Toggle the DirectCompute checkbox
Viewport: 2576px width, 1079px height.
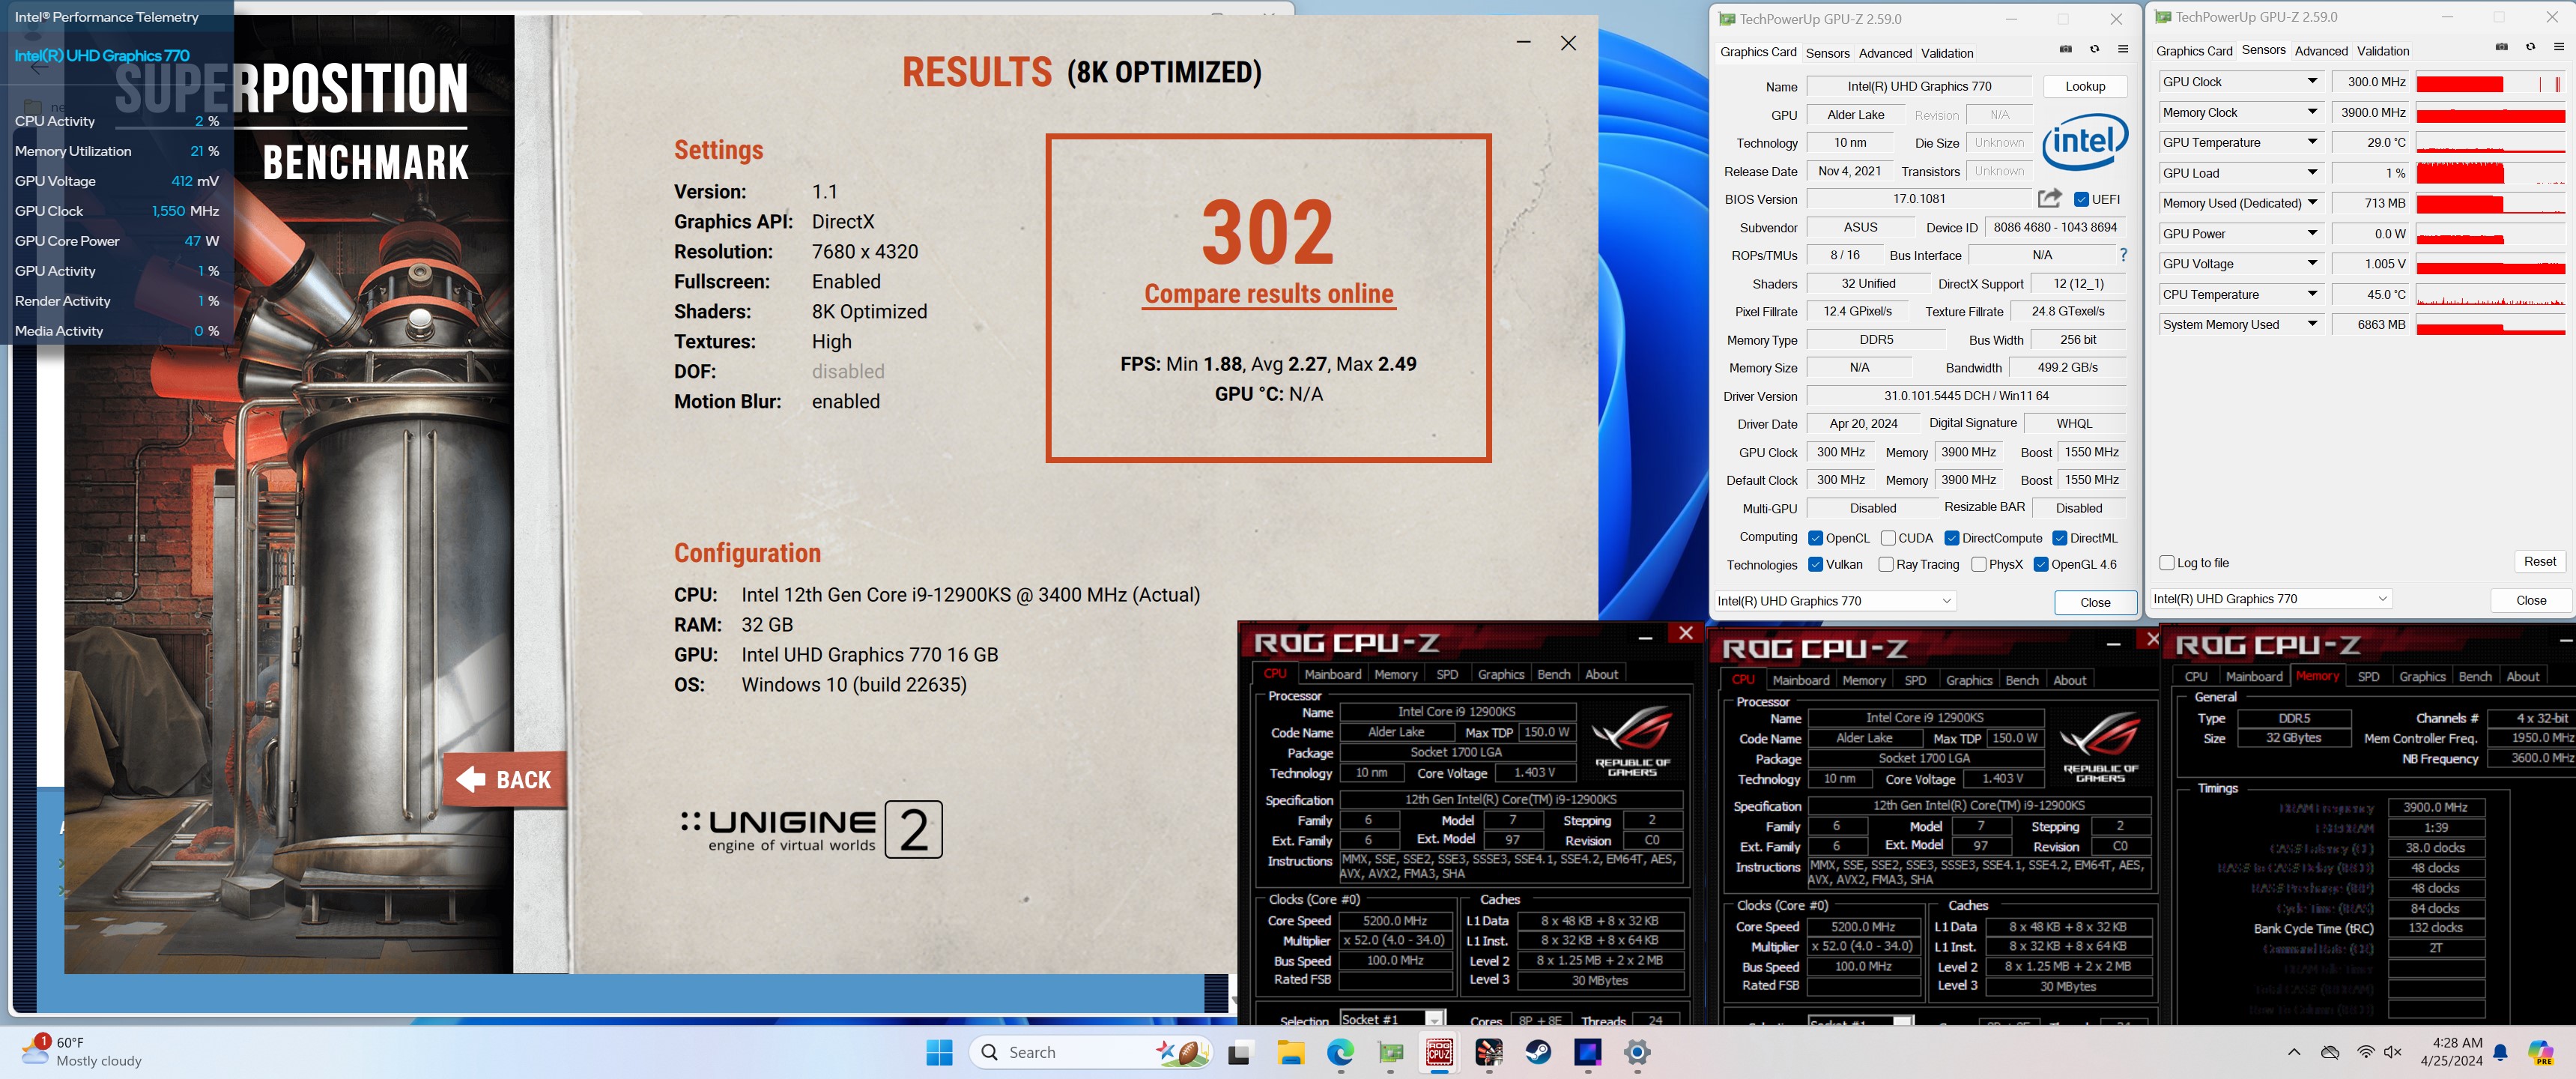(1952, 538)
